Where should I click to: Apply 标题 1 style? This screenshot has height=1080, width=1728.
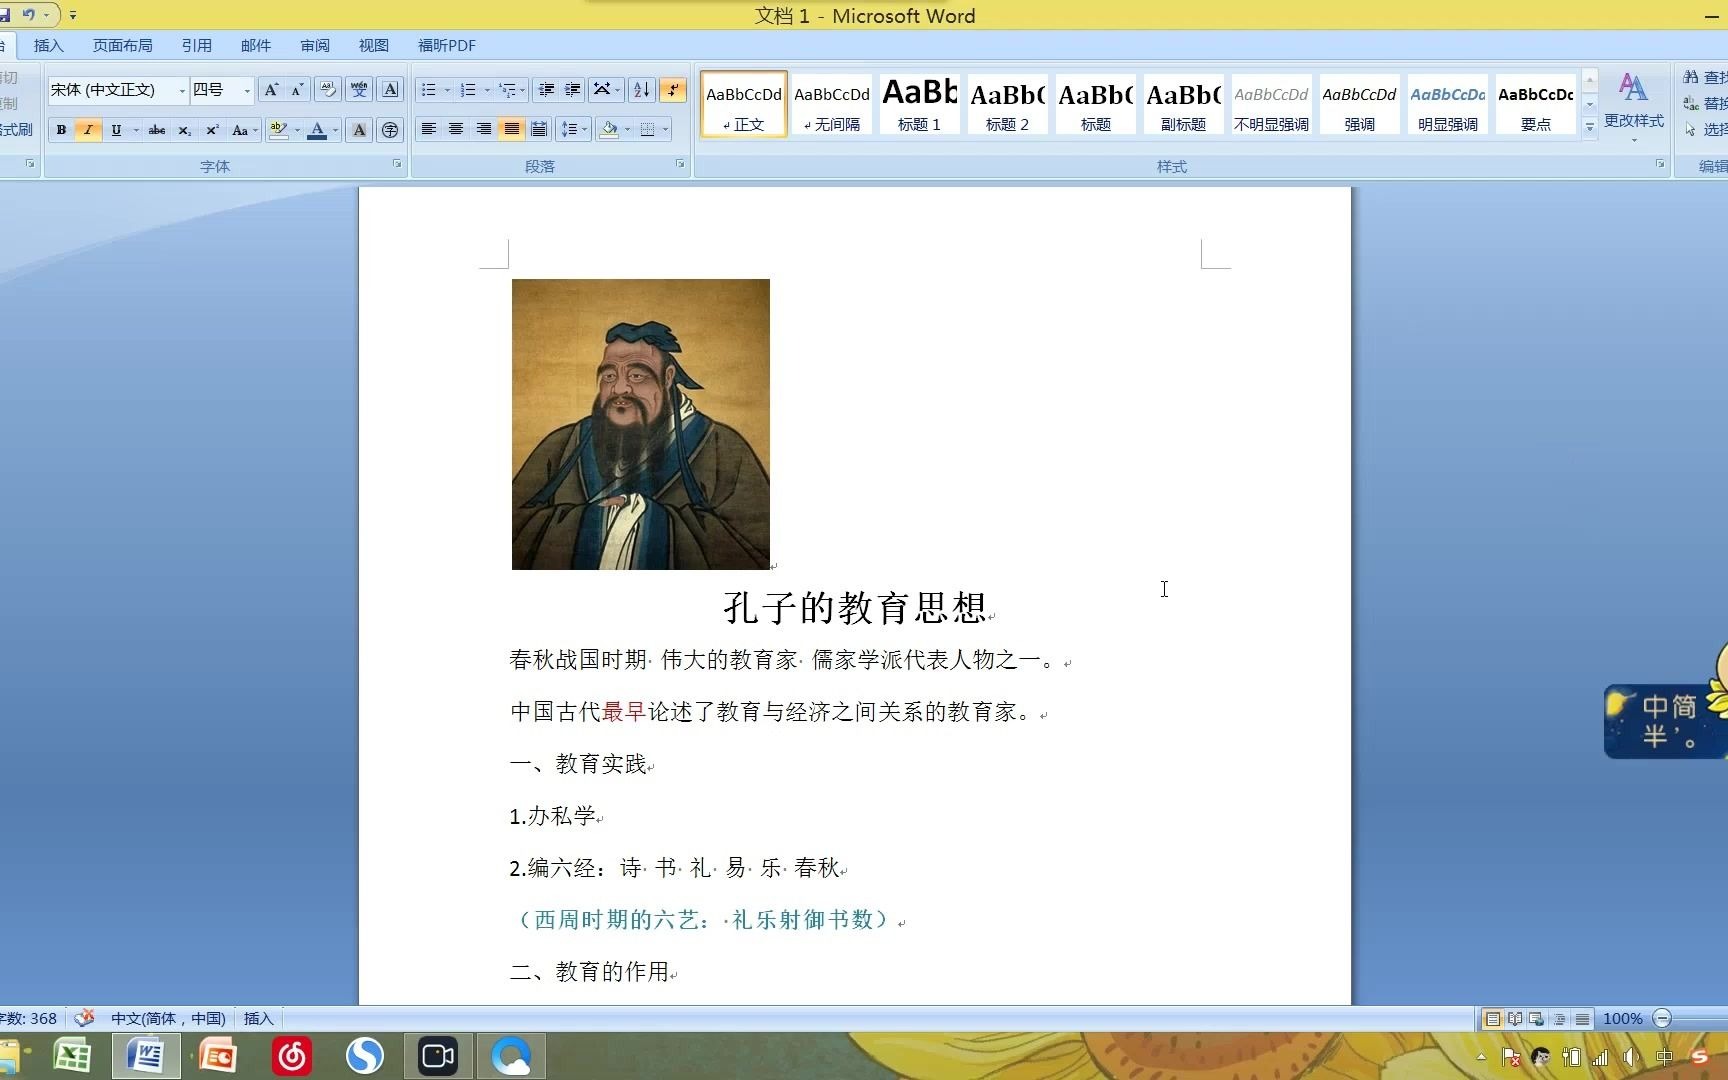919,104
